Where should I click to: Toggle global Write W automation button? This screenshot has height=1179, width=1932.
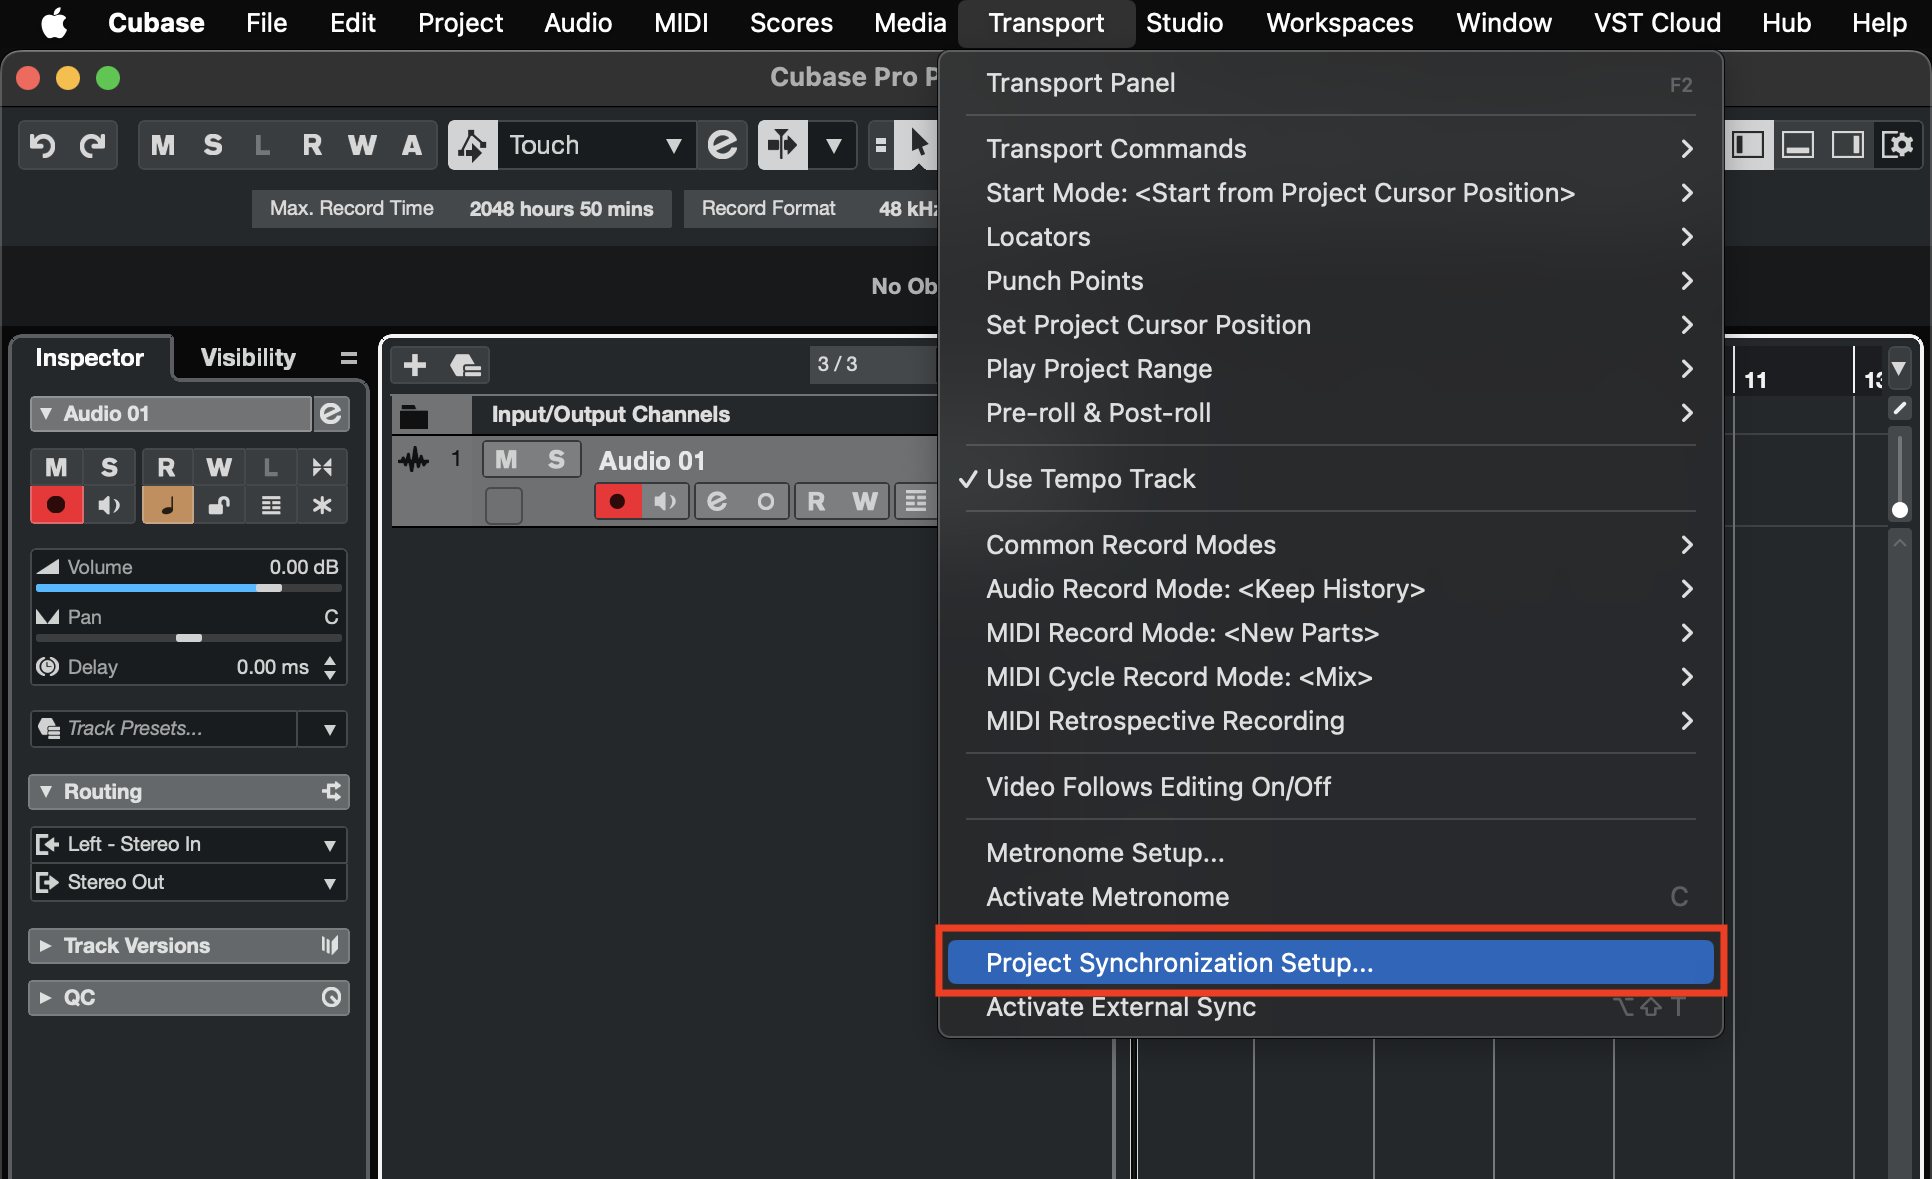pyautogui.click(x=362, y=146)
